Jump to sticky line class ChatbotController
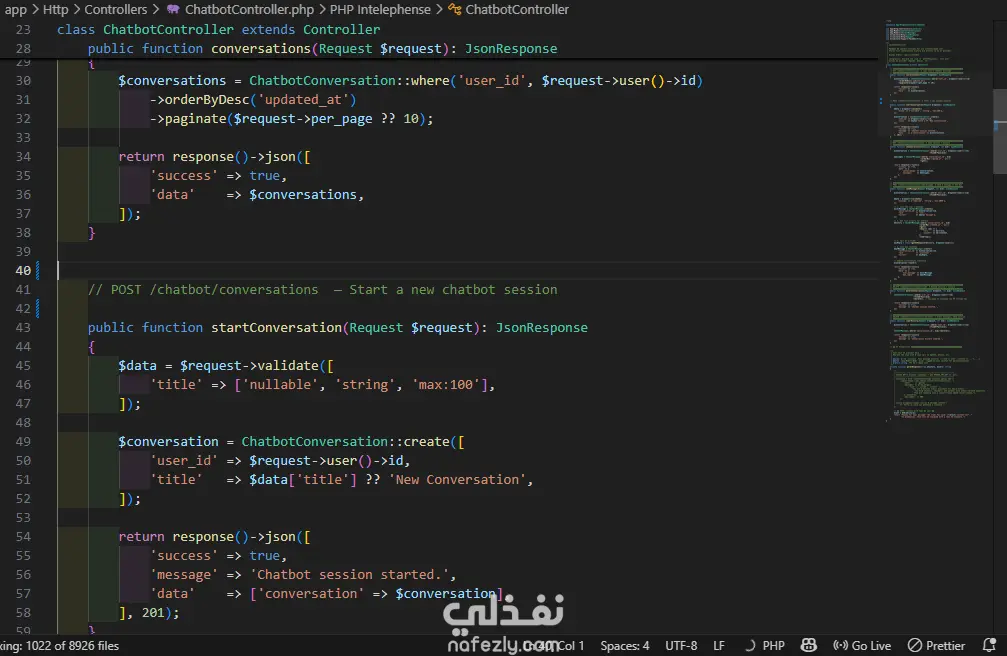The height and width of the screenshot is (656, 1007). [x=218, y=30]
